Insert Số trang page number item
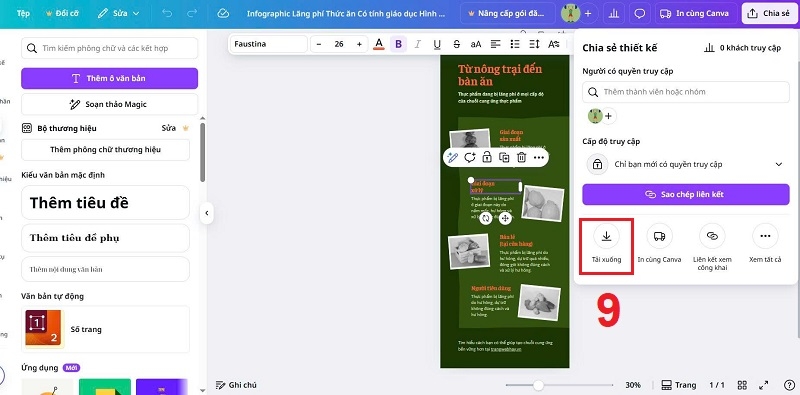 (x=105, y=329)
